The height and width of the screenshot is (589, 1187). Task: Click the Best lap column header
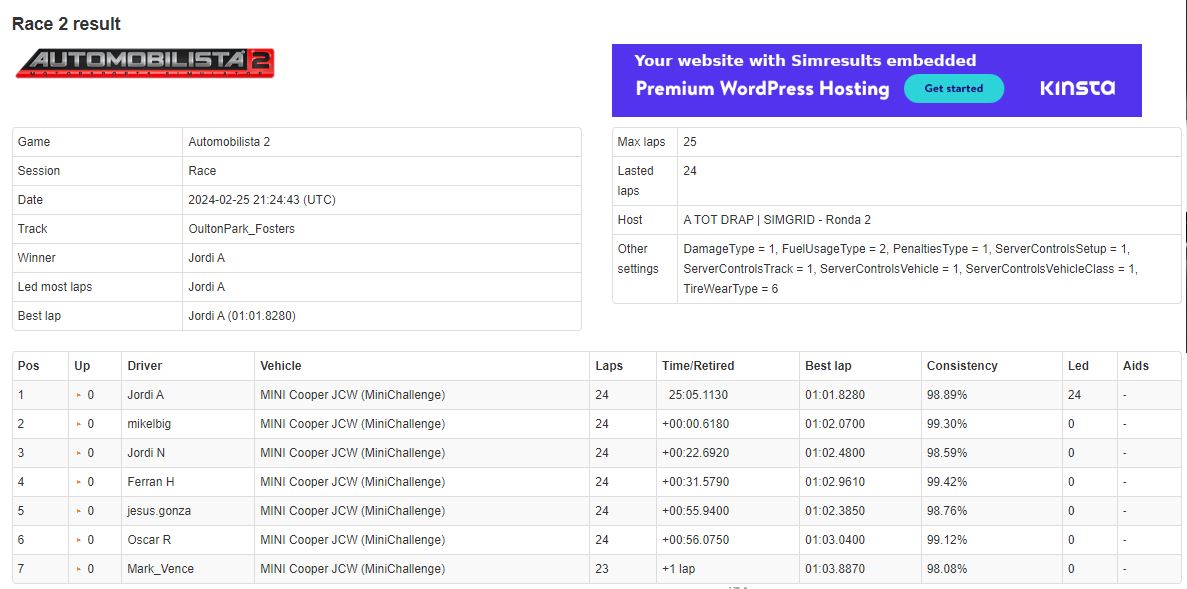coord(828,366)
